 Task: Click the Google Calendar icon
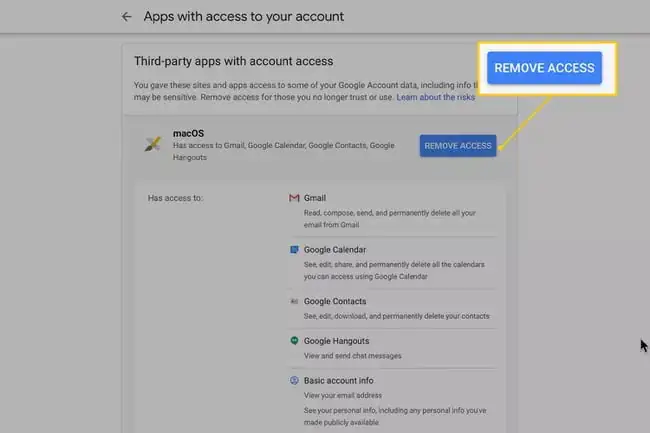click(x=294, y=250)
